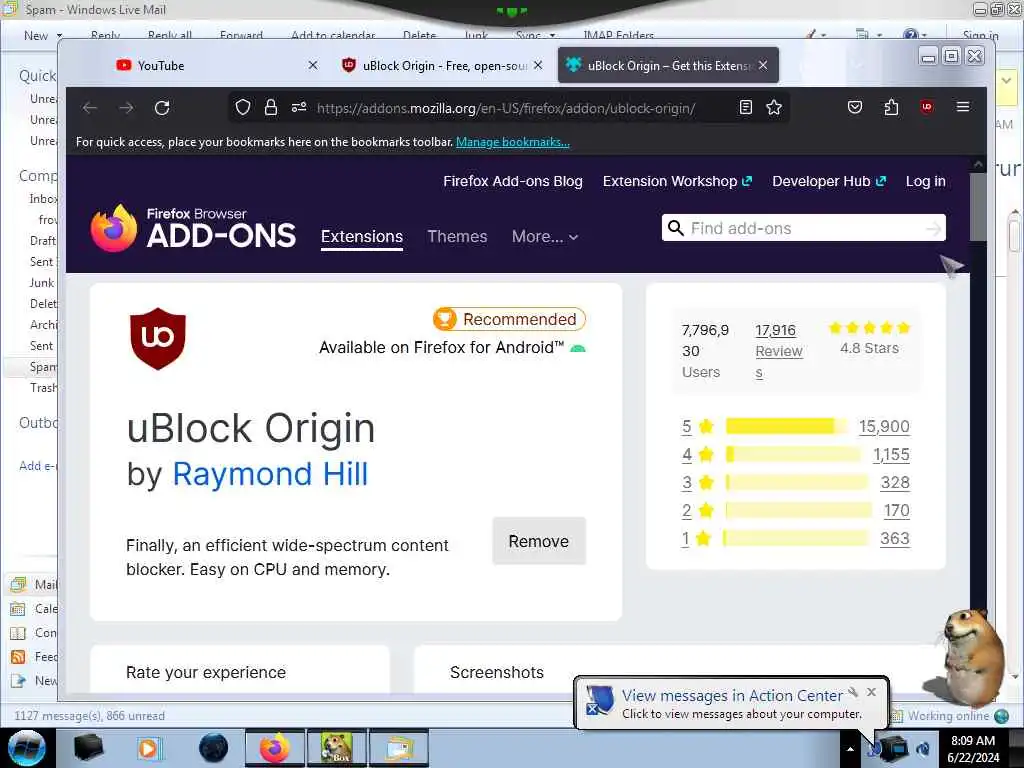The image size is (1024, 768).
Task: Open 2-star reviews row link
Action: pos(686,511)
